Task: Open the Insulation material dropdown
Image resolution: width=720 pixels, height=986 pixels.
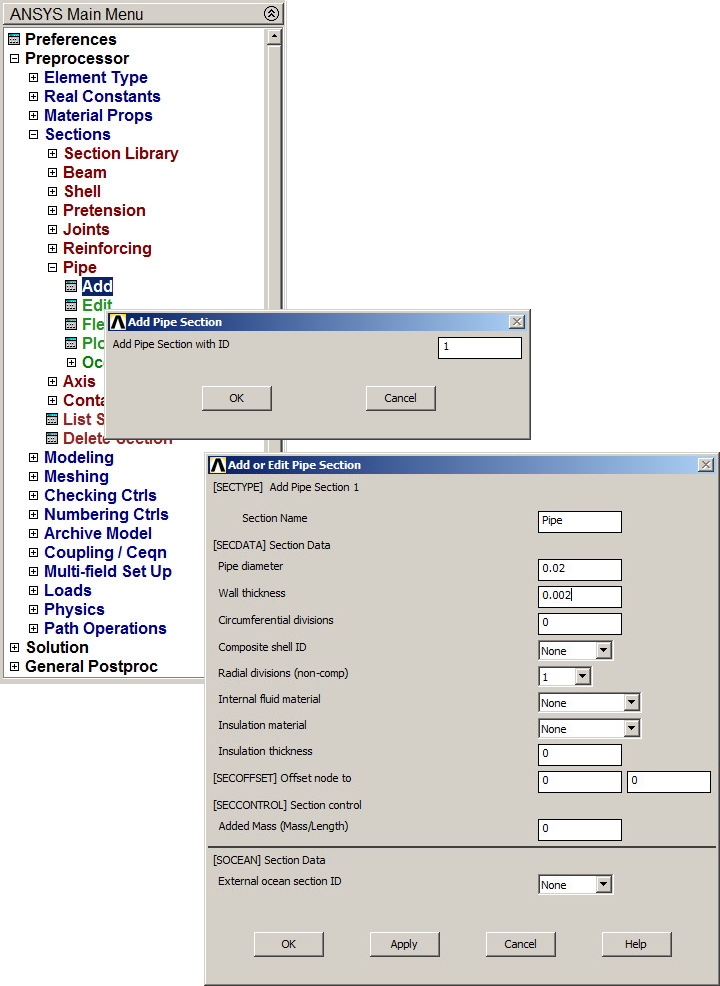Action: [x=632, y=728]
